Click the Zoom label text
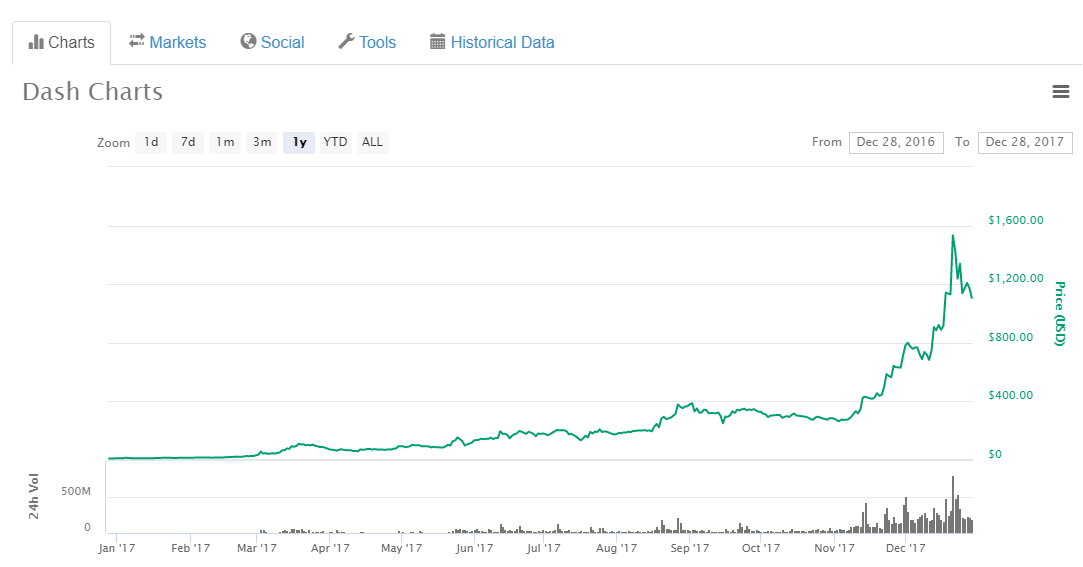 point(113,143)
